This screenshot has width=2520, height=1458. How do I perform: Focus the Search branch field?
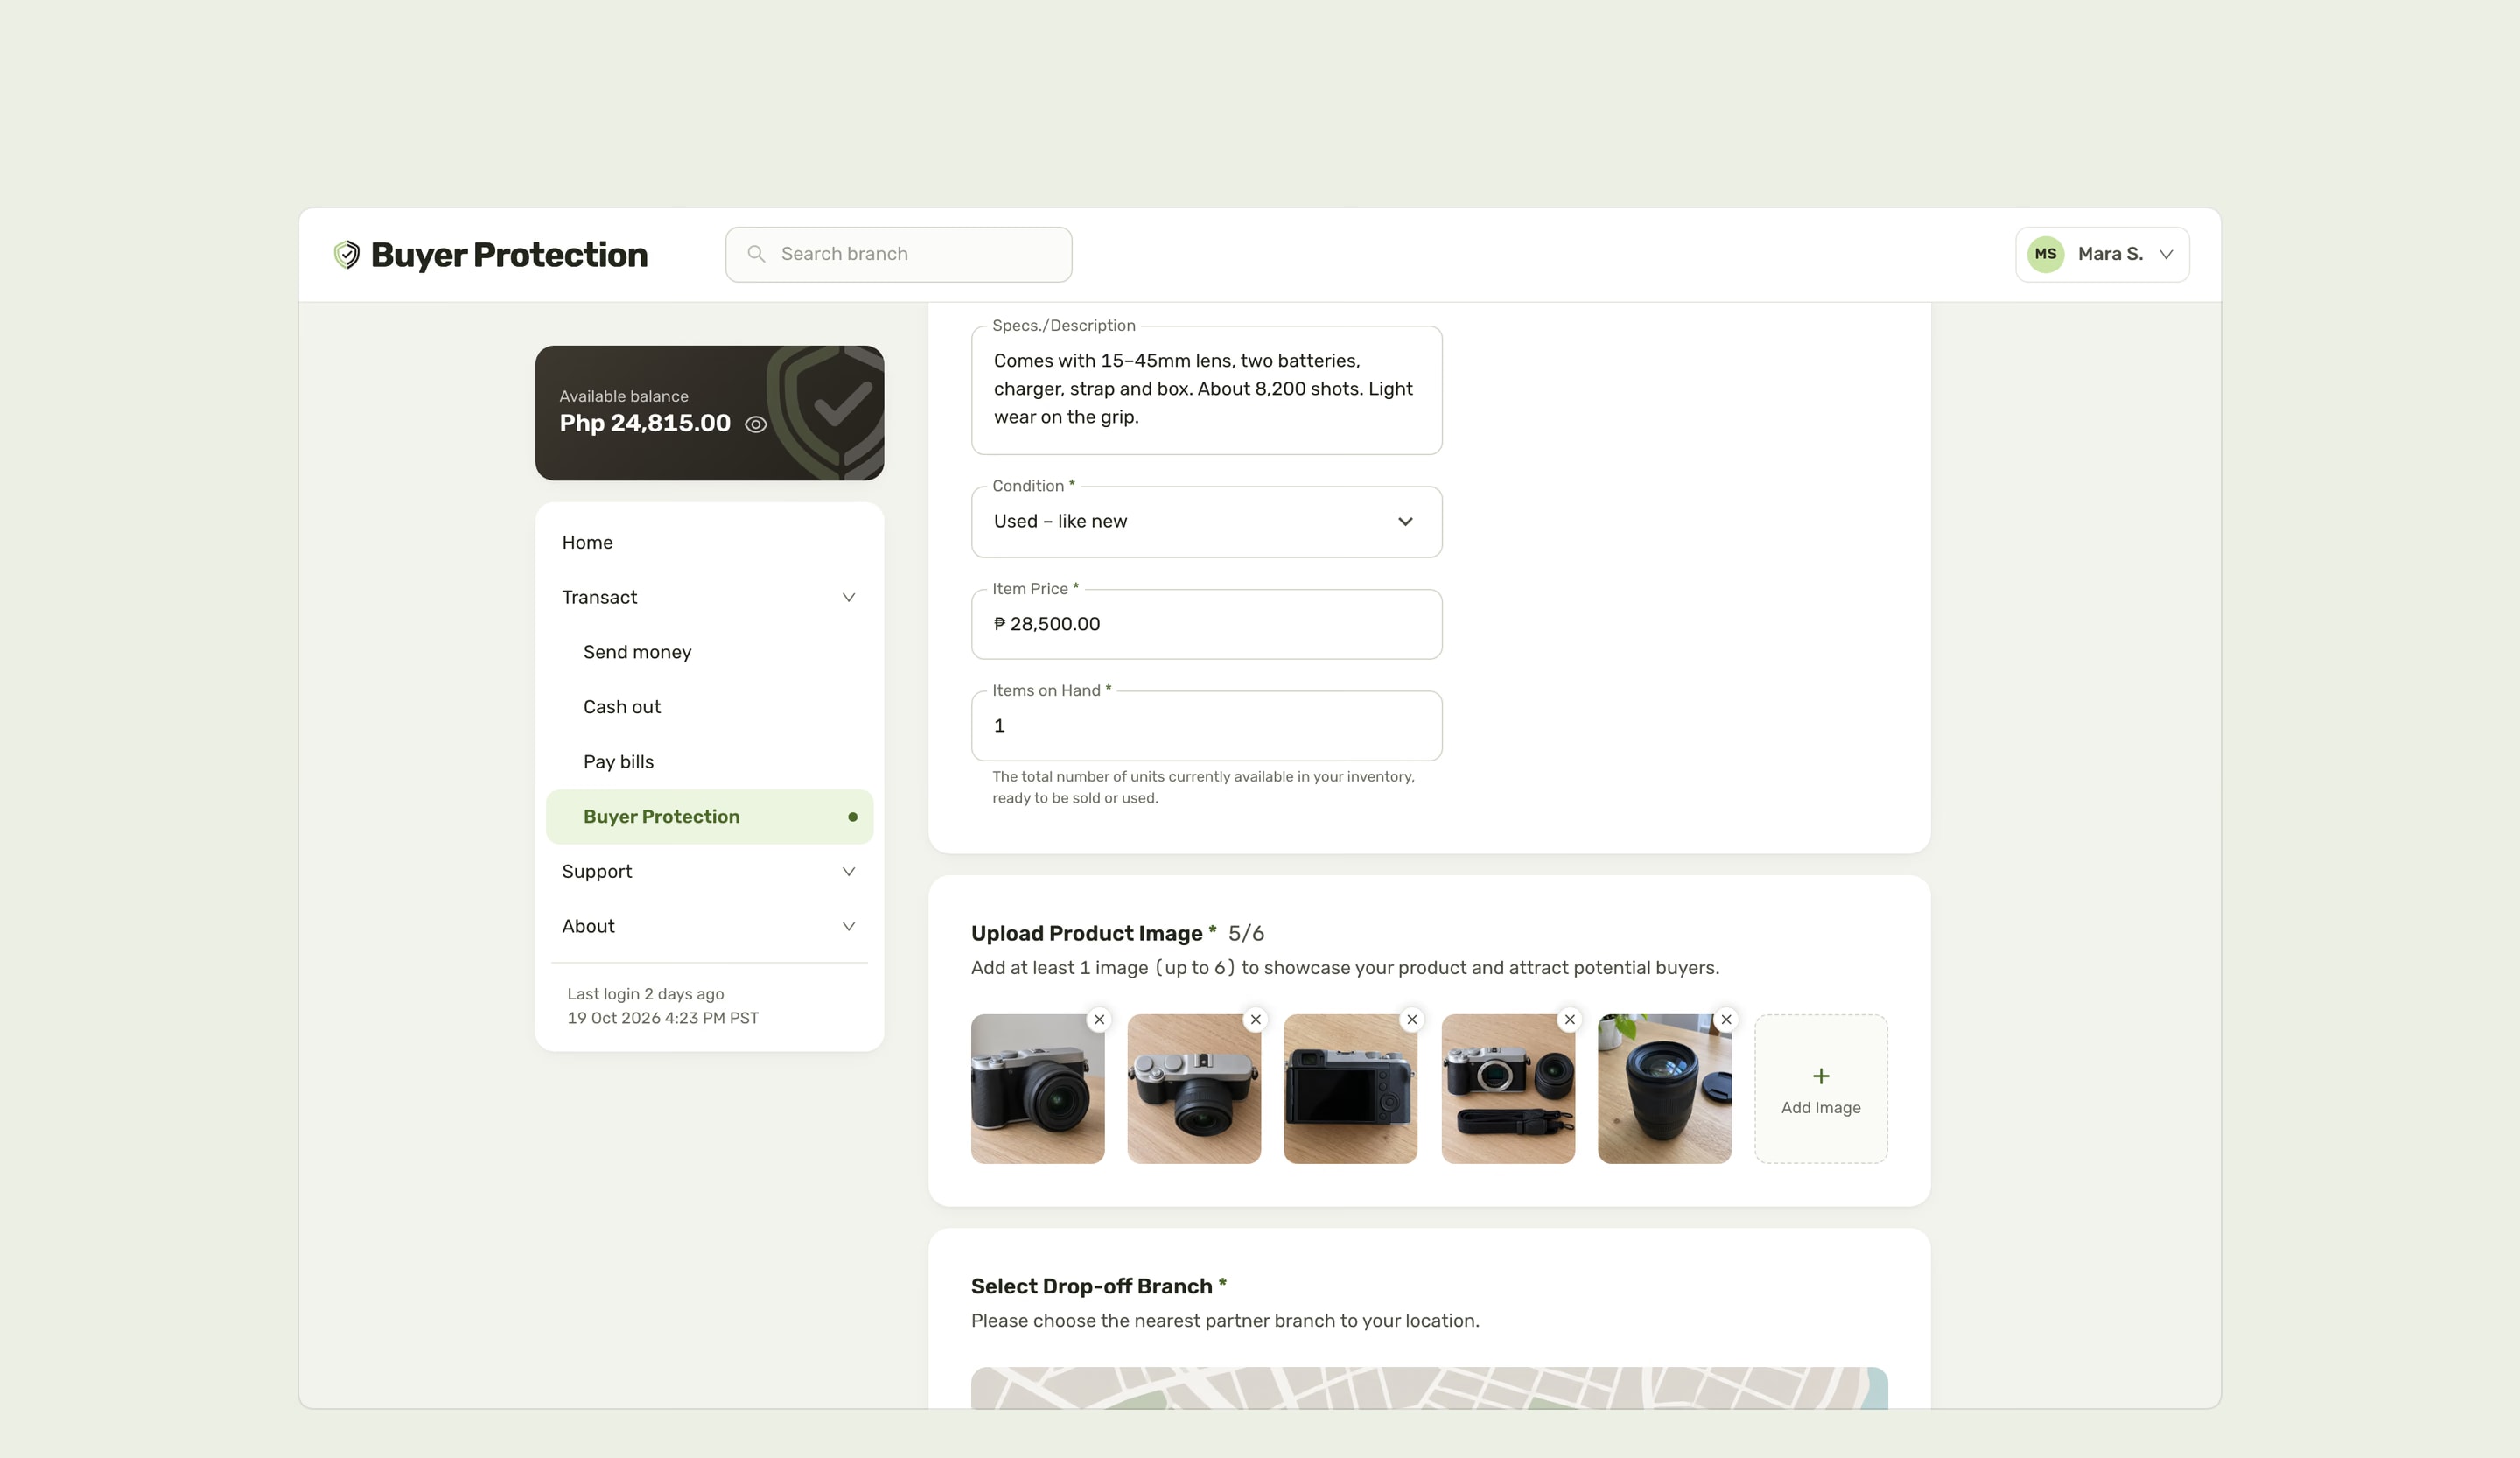898,254
